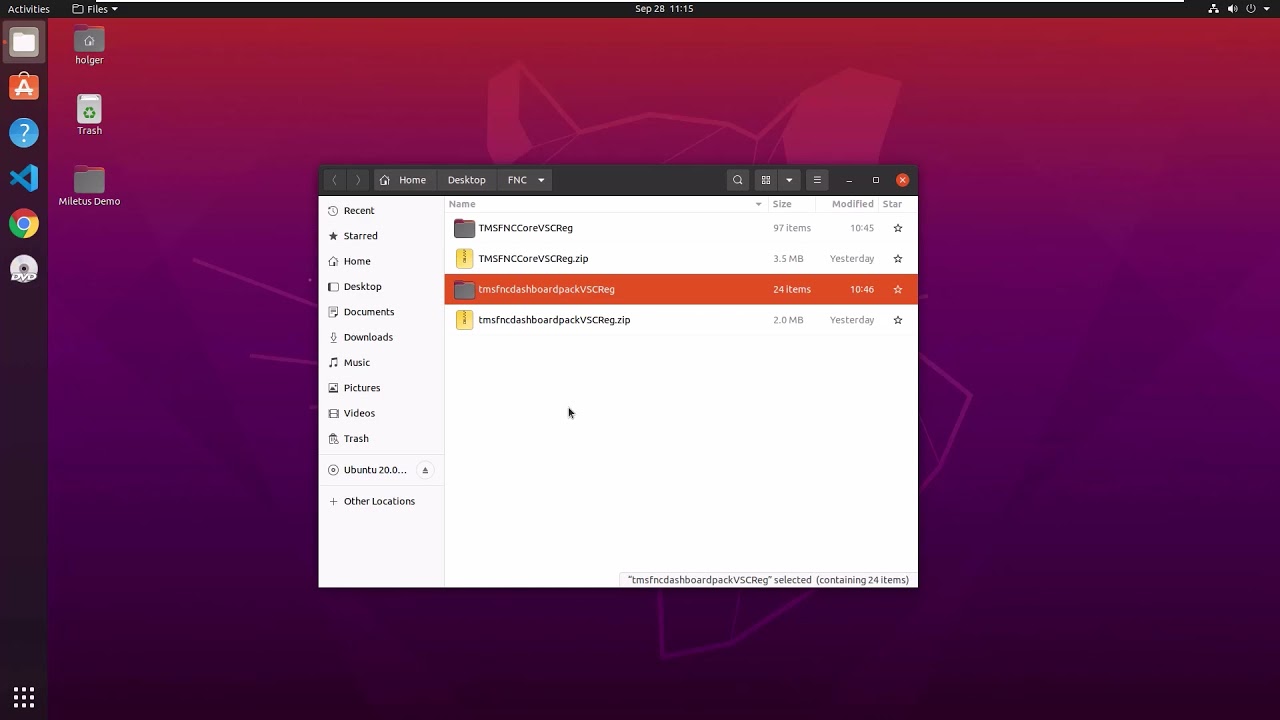
Task: Select the Miletus Demo folder on the desktop
Action: [x=89, y=186]
